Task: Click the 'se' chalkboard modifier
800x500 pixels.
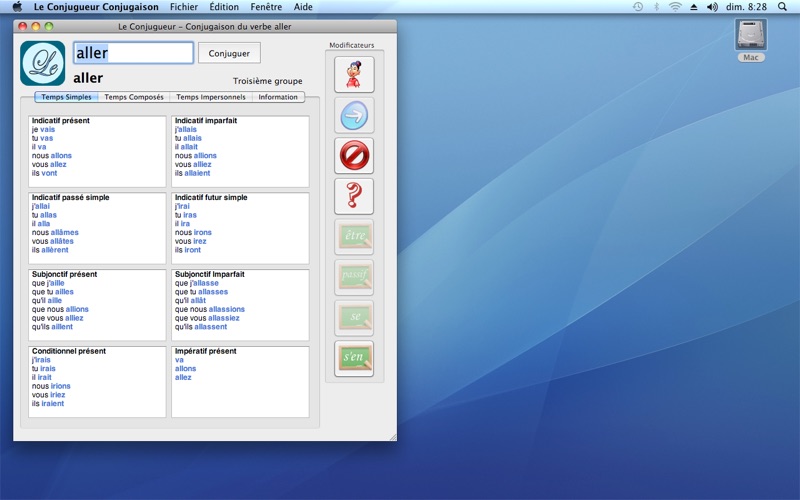Action: click(354, 318)
